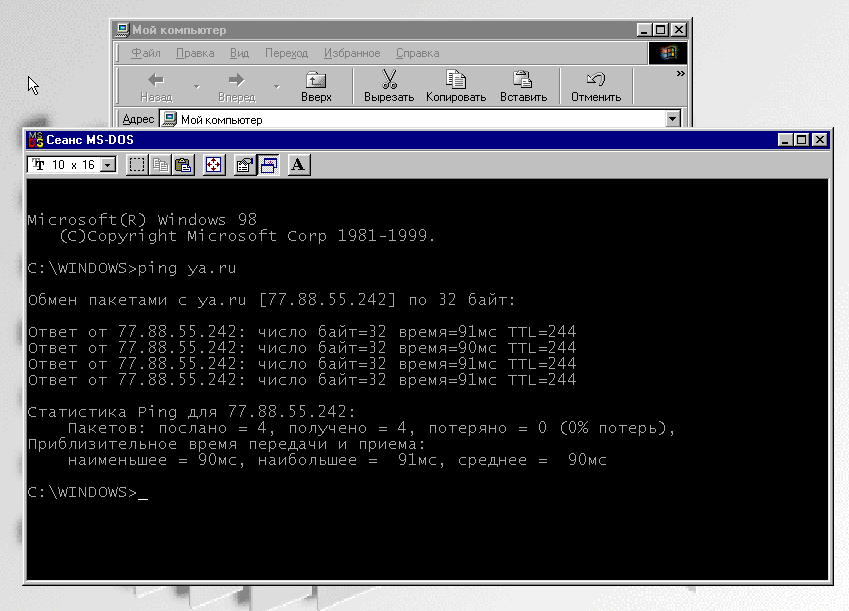The image size is (849, 611).
Task: Click the MS-DOS icon in the title bar
Action: point(36,140)
